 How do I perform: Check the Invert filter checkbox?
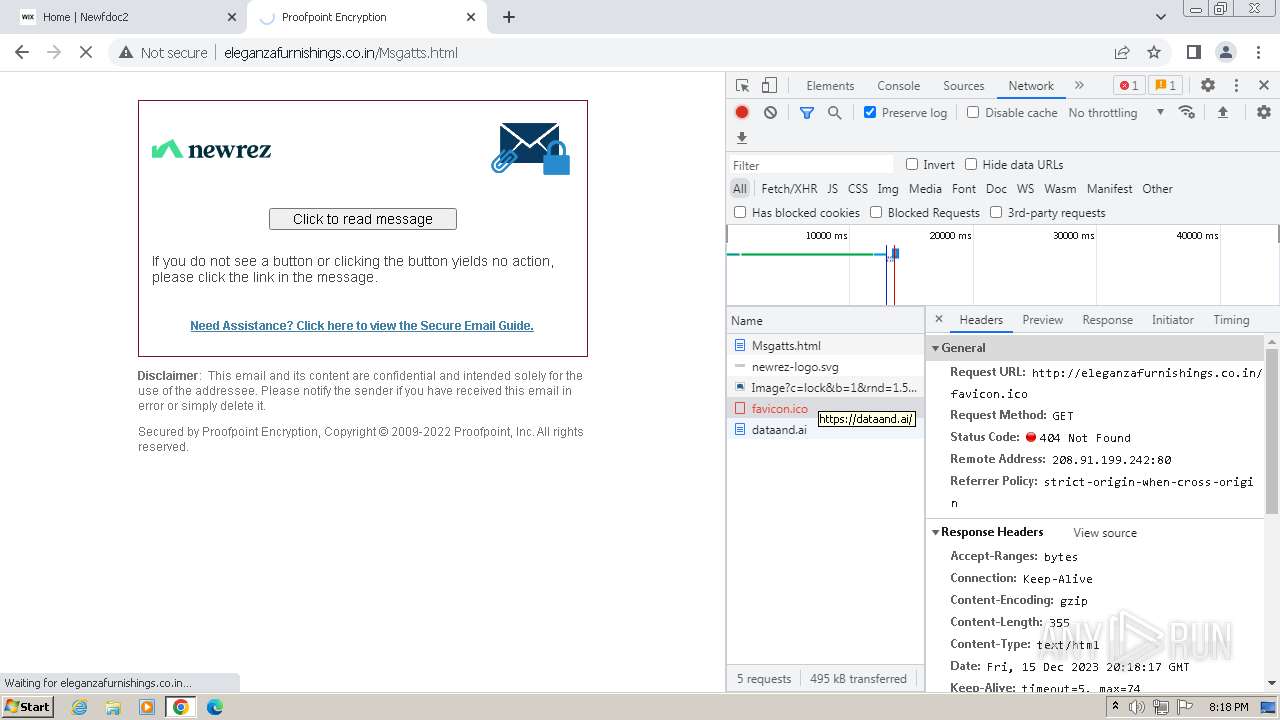(x=912, y=164)
